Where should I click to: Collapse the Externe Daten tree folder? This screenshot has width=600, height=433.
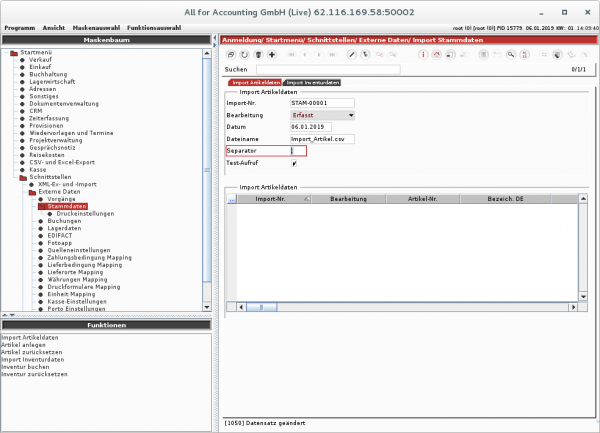tap(30, 192)
